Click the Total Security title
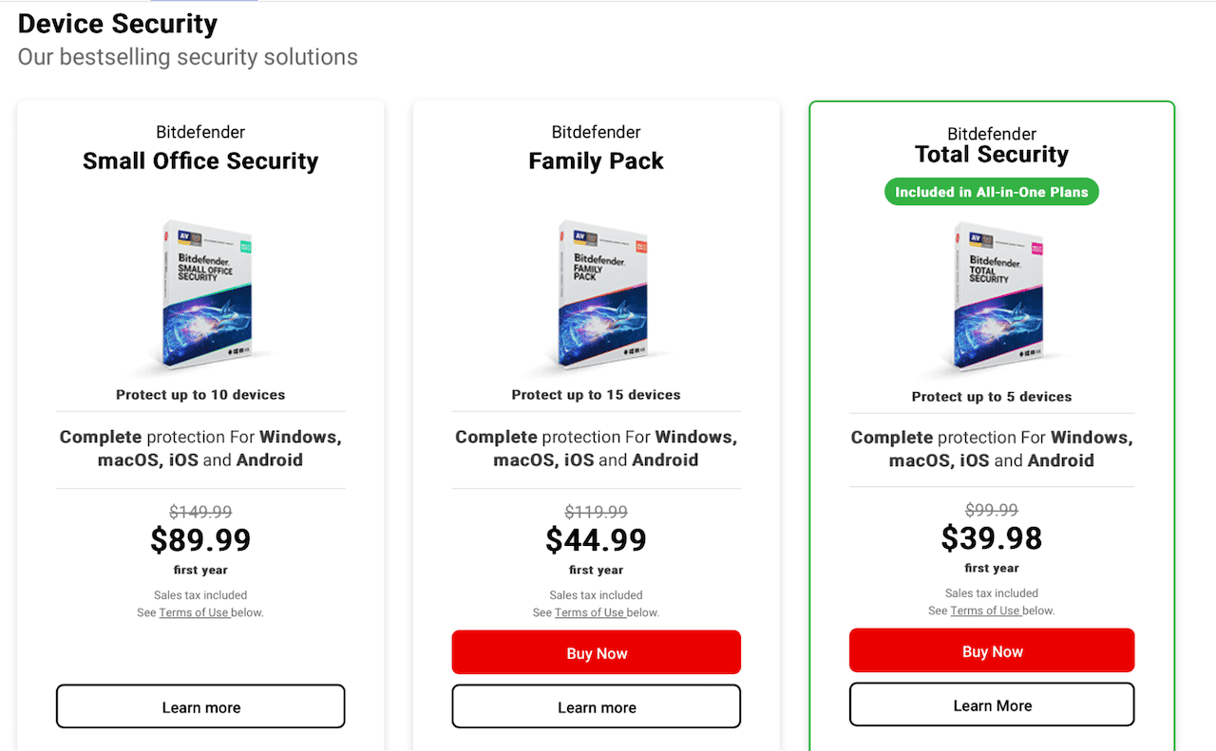1216x751 pixels. [x=992, y=154]
